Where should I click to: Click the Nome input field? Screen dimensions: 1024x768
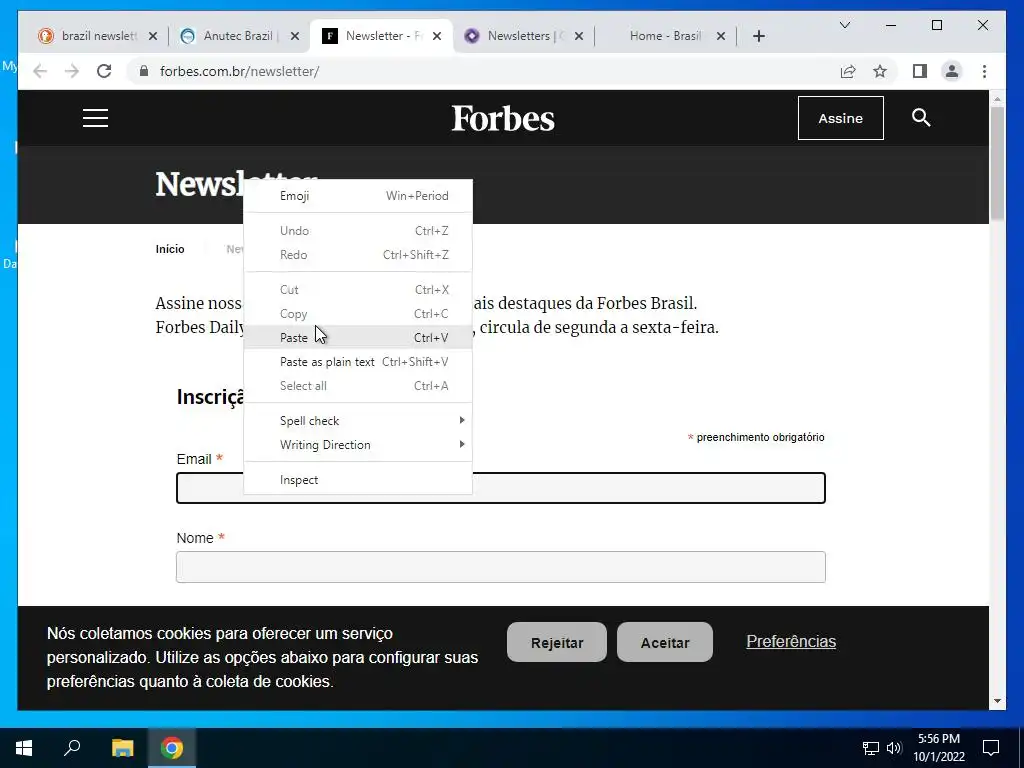click(x=501, y=567)
